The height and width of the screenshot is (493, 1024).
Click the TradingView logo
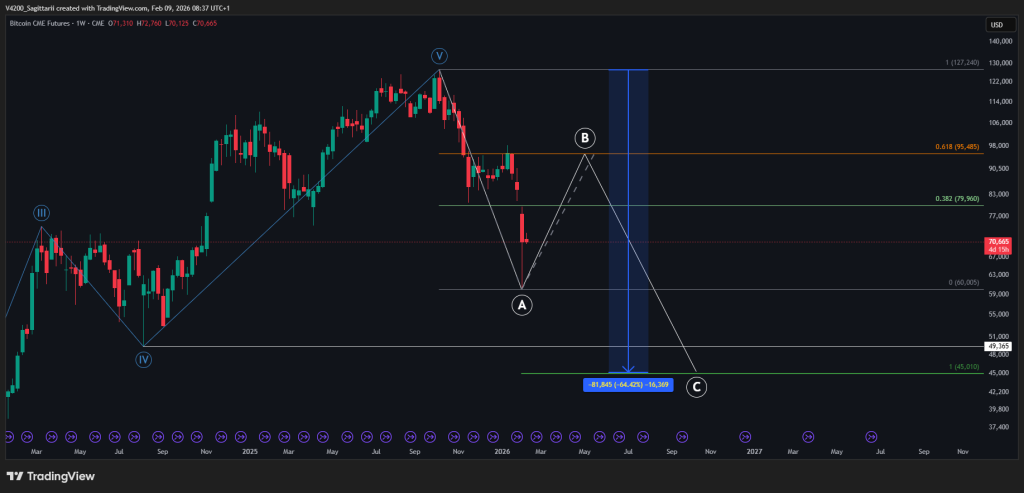[50, 476]
